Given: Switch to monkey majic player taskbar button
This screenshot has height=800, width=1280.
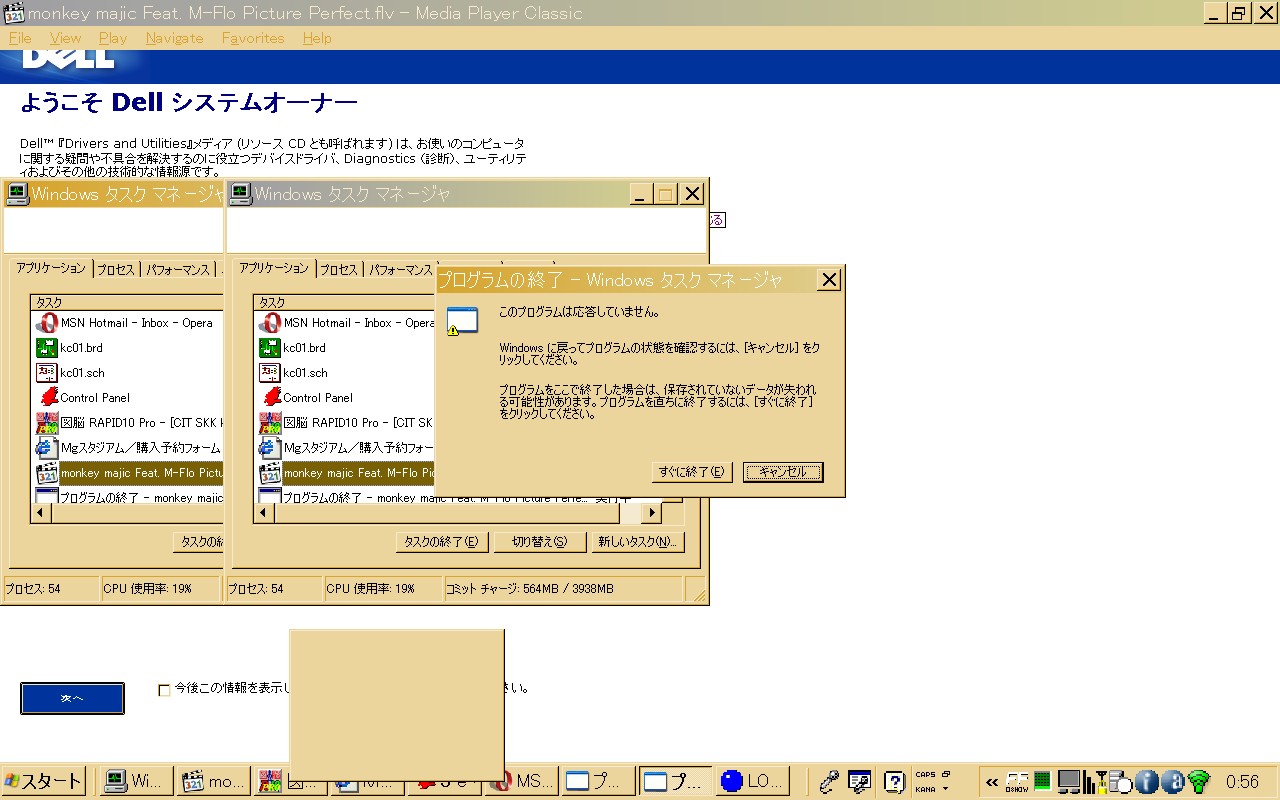Looking at the screenshot, I should [x=212, y=781].
